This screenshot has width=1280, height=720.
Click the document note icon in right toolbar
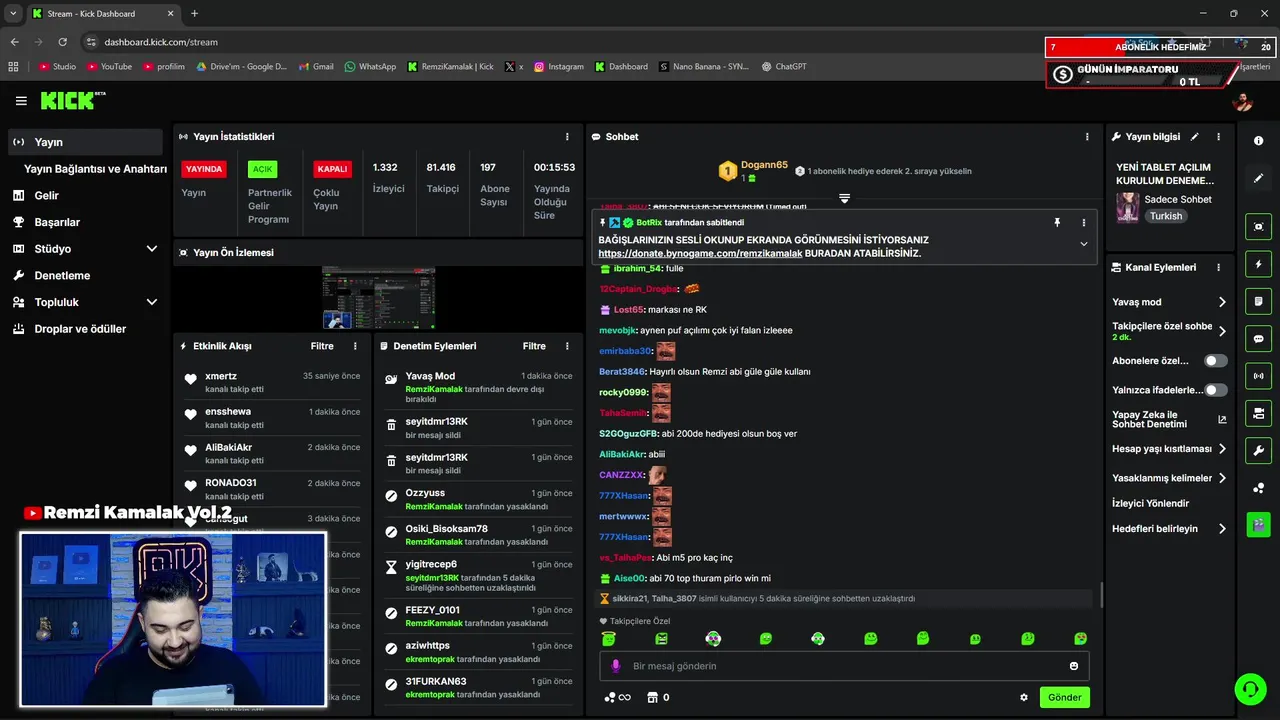[1258, 301]
